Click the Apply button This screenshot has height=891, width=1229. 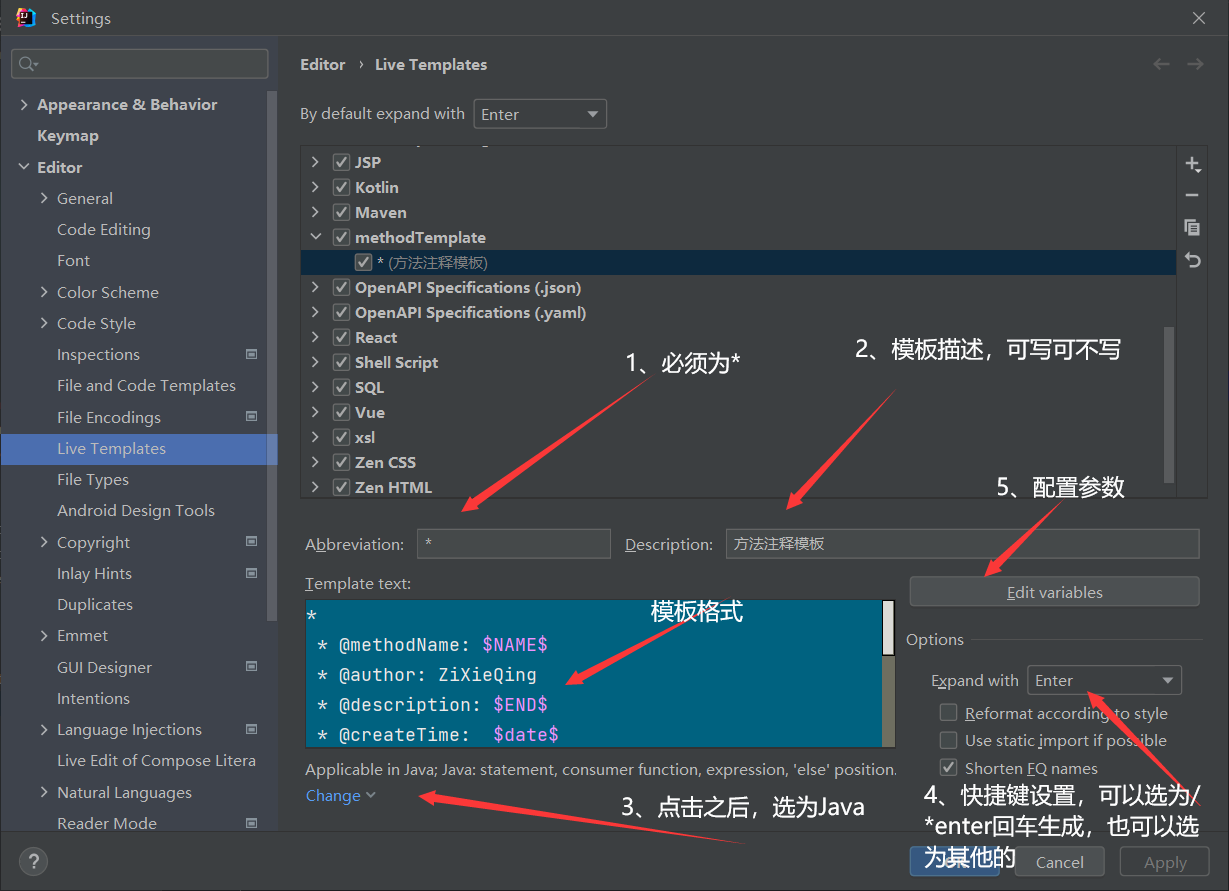coord(1165,862)
